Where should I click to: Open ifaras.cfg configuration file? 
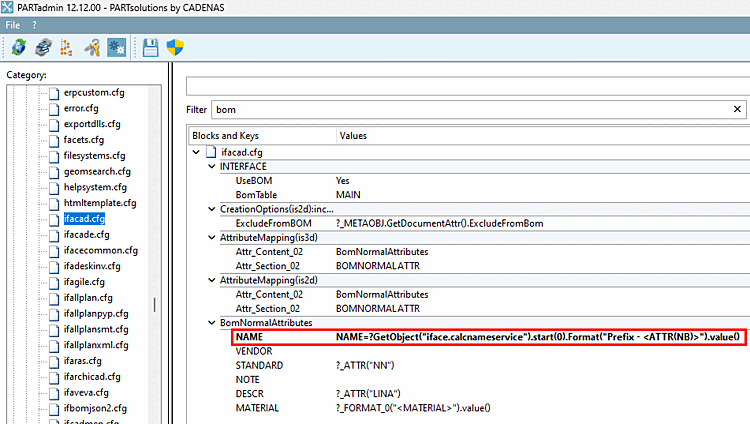click(83, 361)
